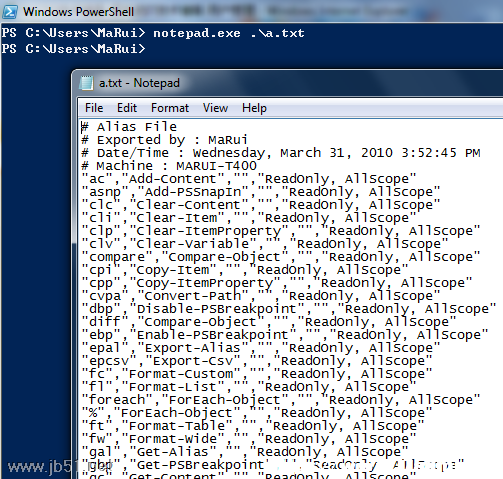Place cursor on "# Alias File" line
Screen dimensions: 503x479
point(129,127)
